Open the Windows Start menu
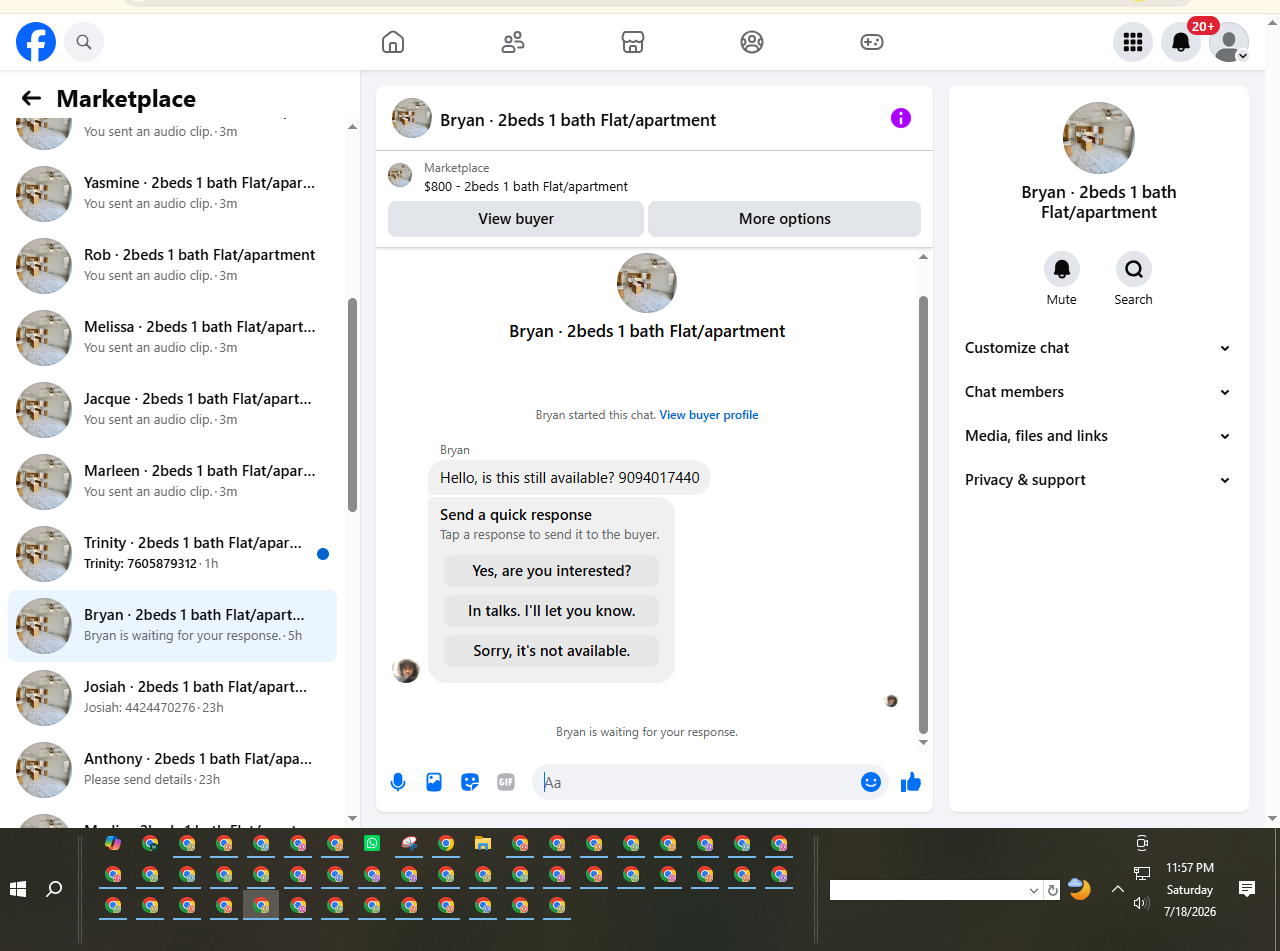The image size is (1280, 951). click(x=18, y=889)
